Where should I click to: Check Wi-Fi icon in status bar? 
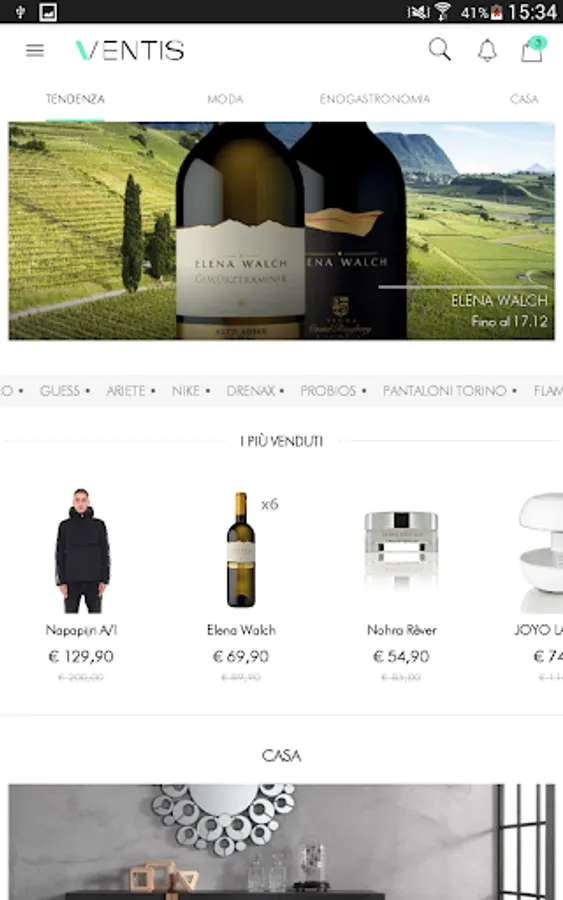[x=442, y=11]
